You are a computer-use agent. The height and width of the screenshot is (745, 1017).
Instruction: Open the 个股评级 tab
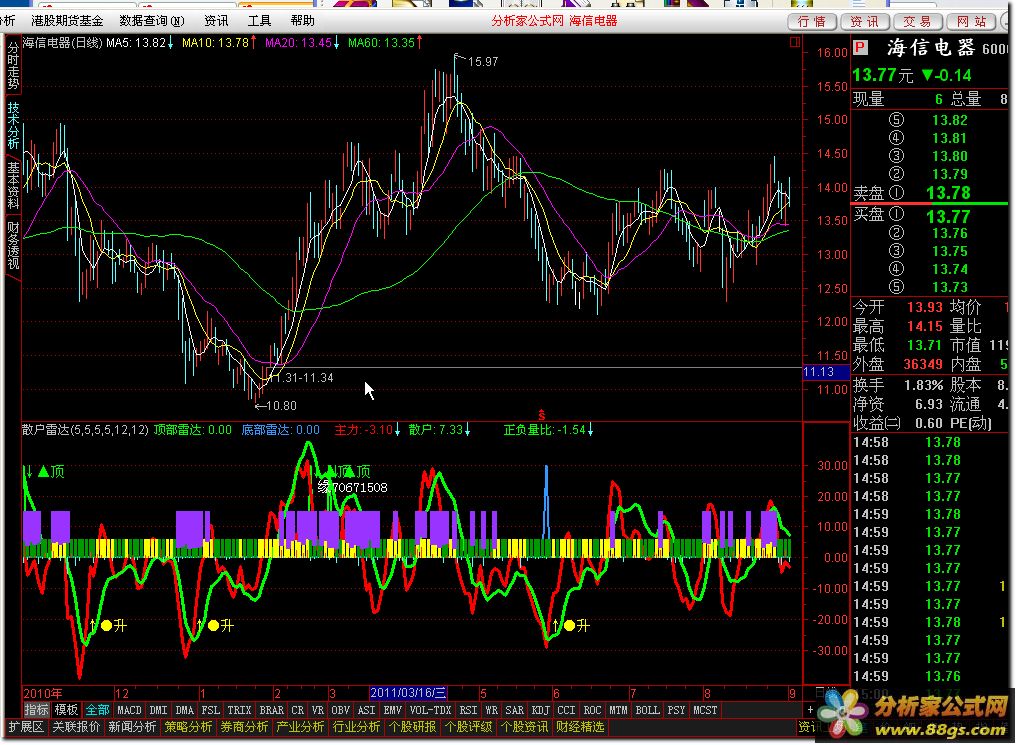468,727
